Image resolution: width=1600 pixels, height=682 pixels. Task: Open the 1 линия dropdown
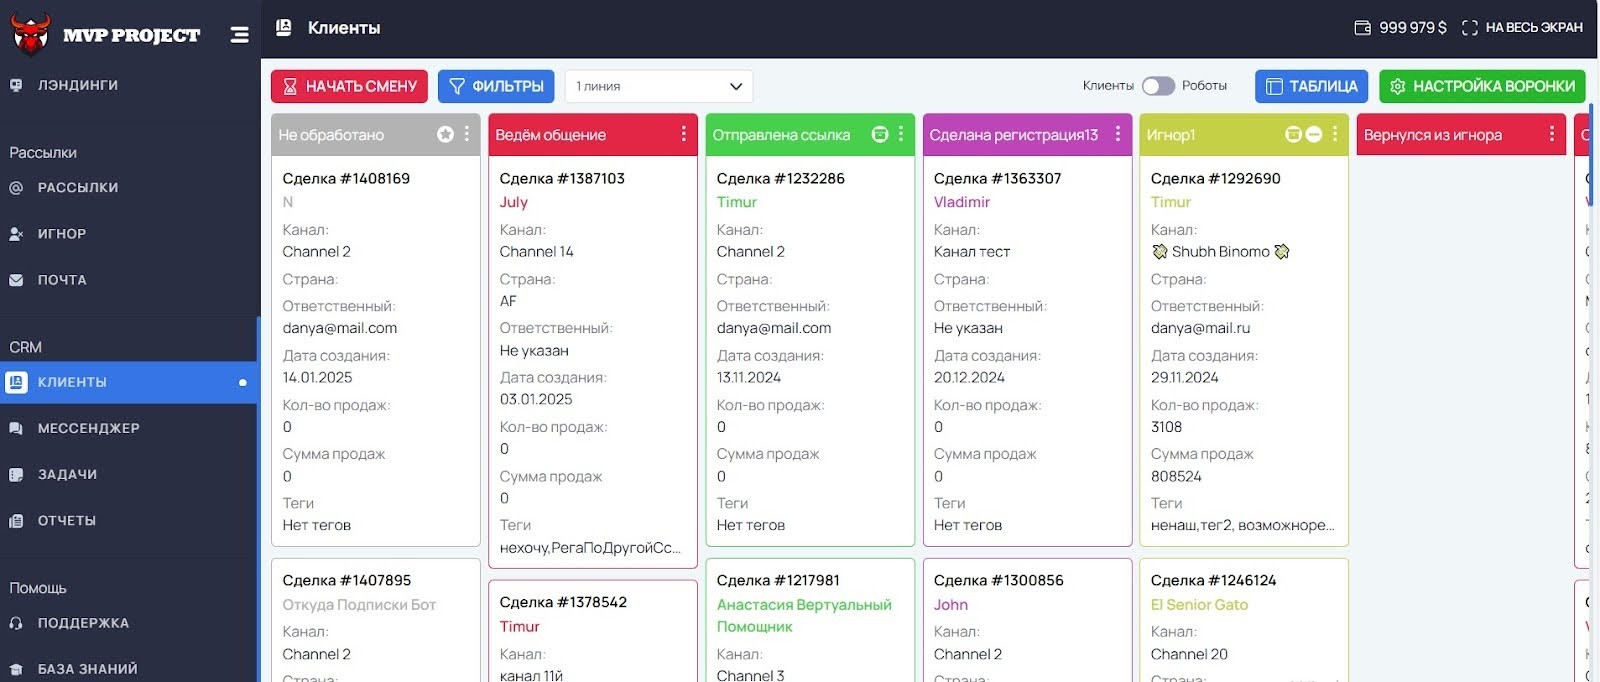(659, 86)
